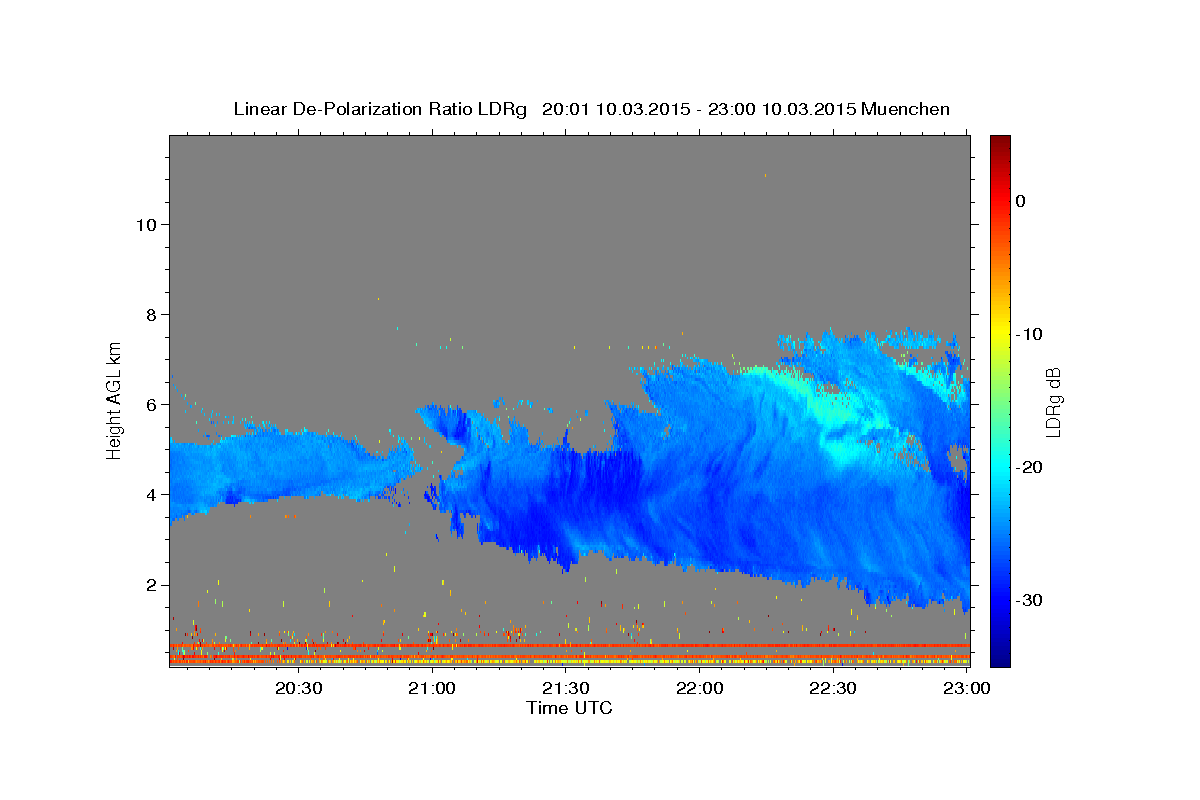This screenshot has width=1200, height=800.
Task: Click the dark red top of the colorbar
Action: click(x=1000, y=145)
